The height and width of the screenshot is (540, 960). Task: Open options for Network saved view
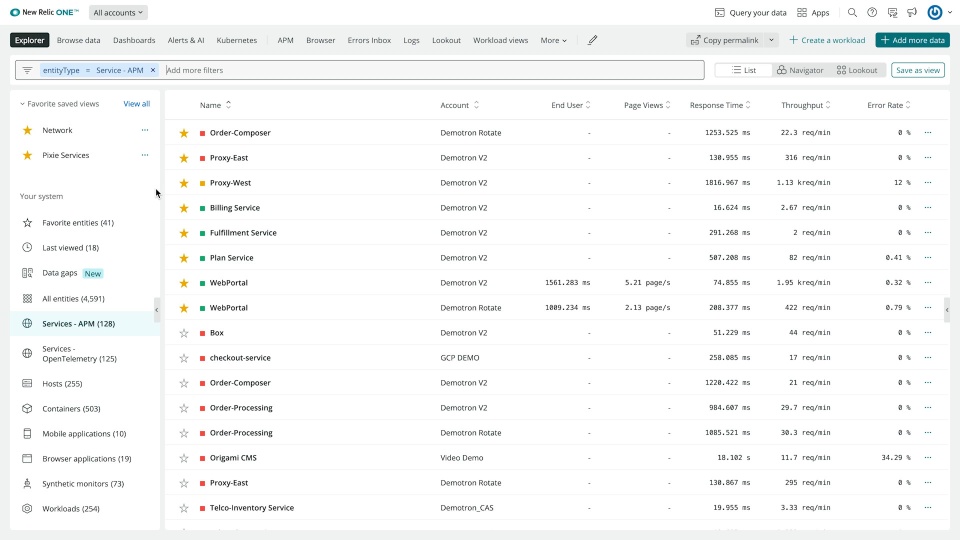144,130
